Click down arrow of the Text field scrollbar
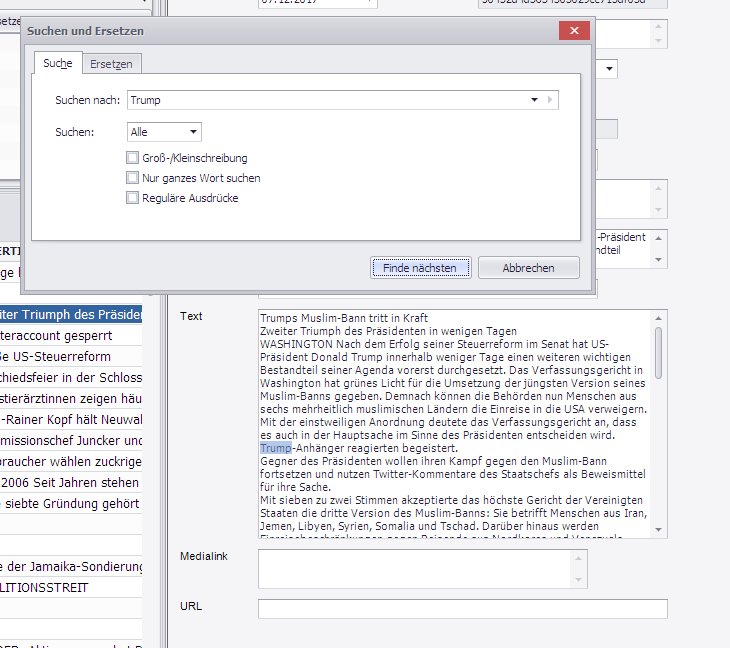This screenshot has height=648, width=730. pos(659,528)
